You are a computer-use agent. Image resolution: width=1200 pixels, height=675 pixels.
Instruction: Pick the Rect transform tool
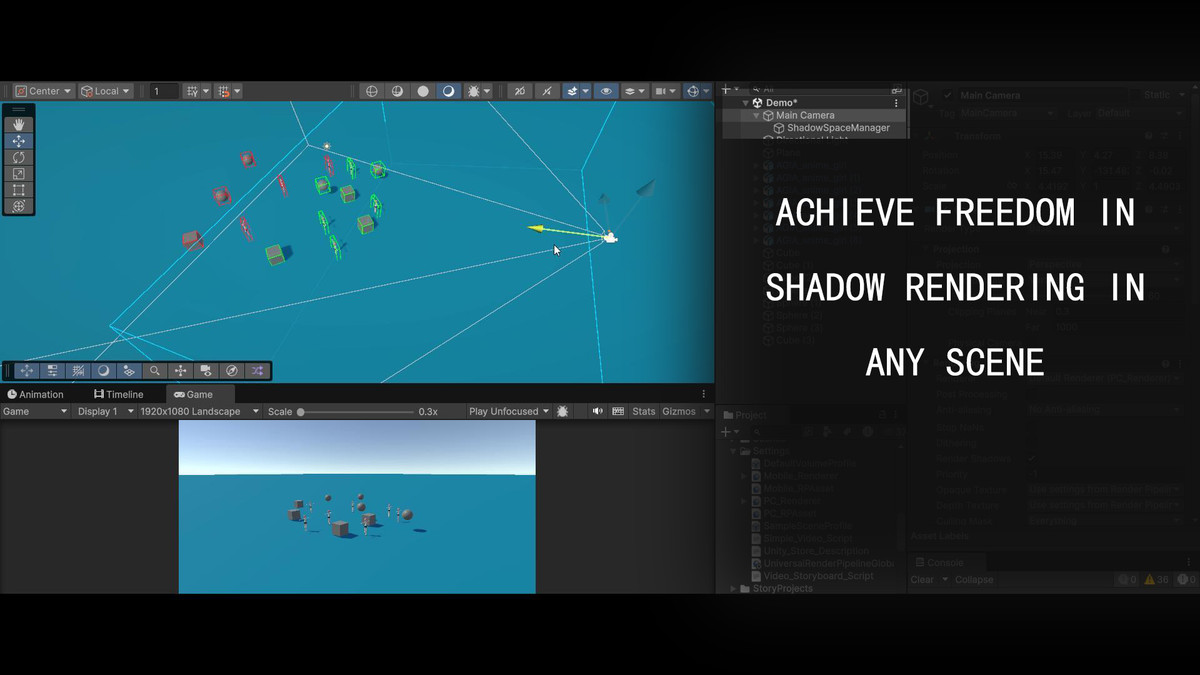pyautogui.click(x=18, y=190)
